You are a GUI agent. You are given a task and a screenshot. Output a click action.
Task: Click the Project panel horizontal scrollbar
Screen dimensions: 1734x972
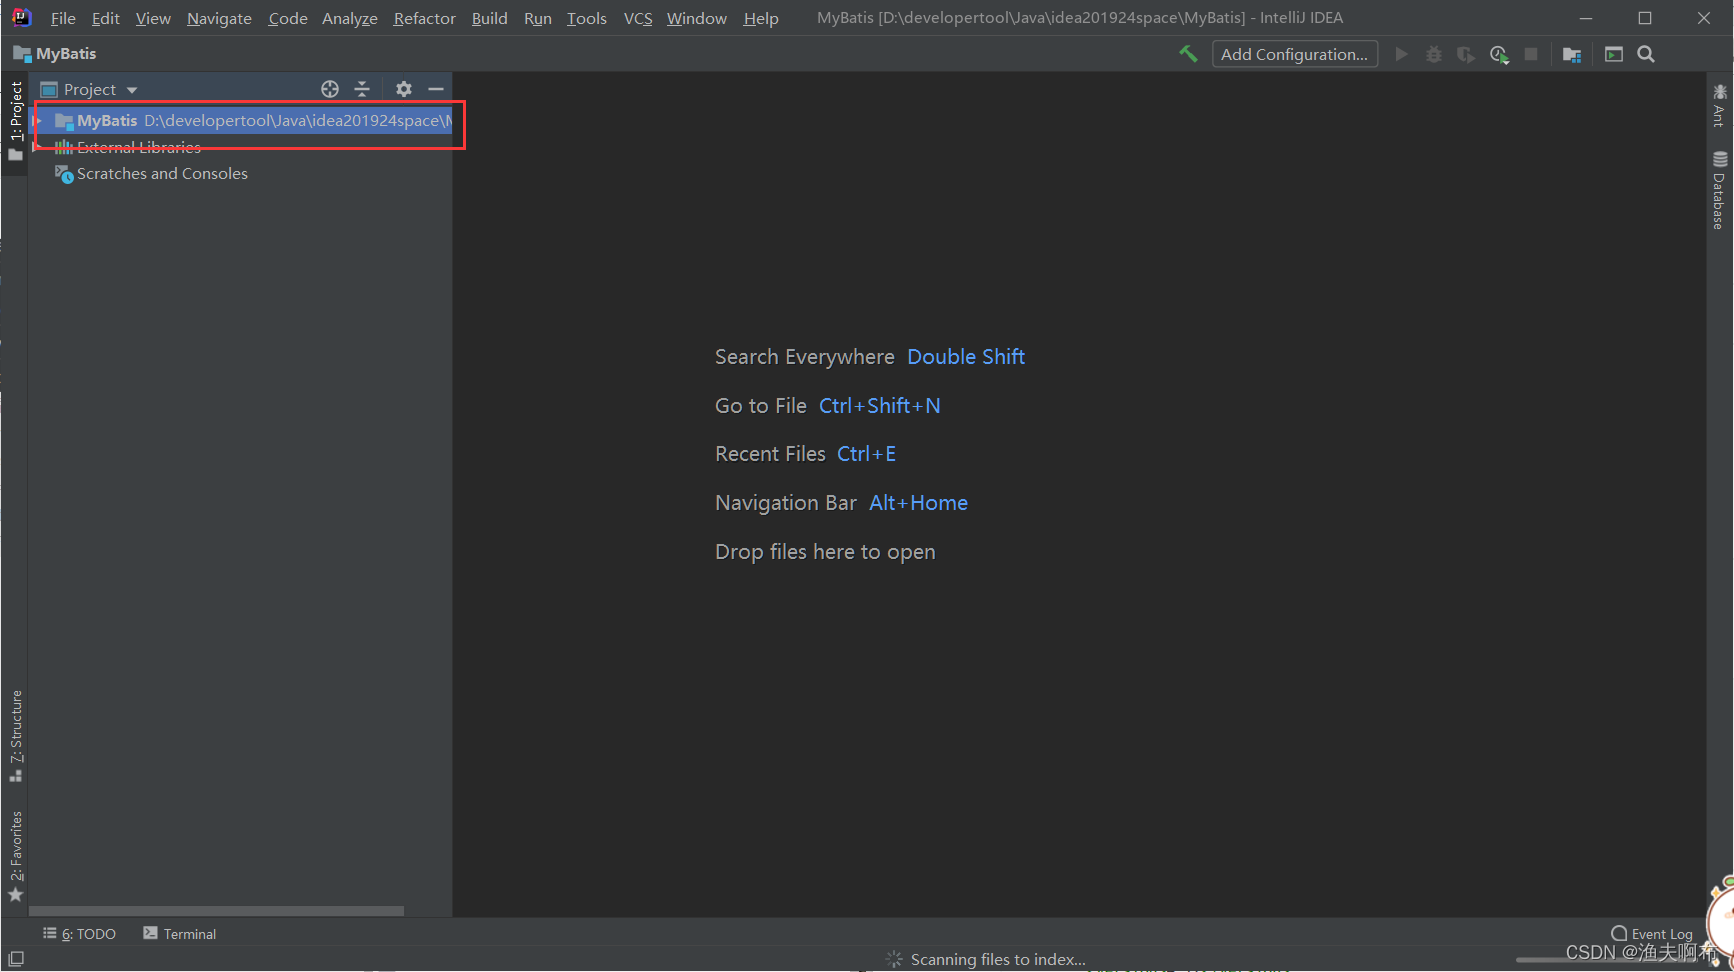(217, 911)
